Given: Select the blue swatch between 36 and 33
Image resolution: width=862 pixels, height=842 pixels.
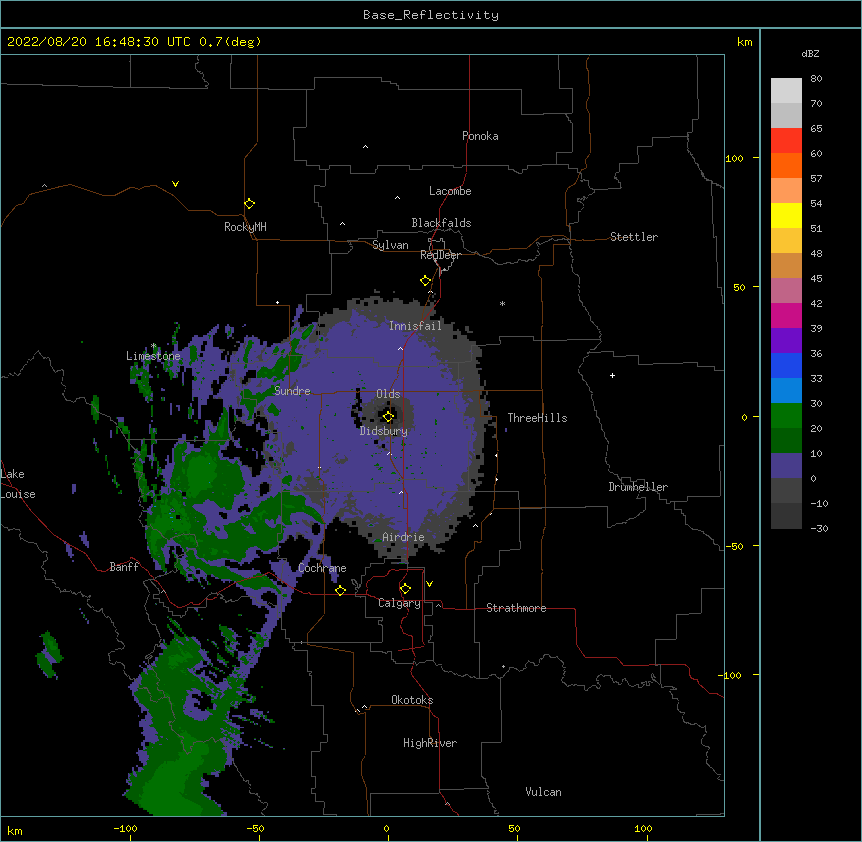Looking at the screenshot, I should tap(786, 366).
